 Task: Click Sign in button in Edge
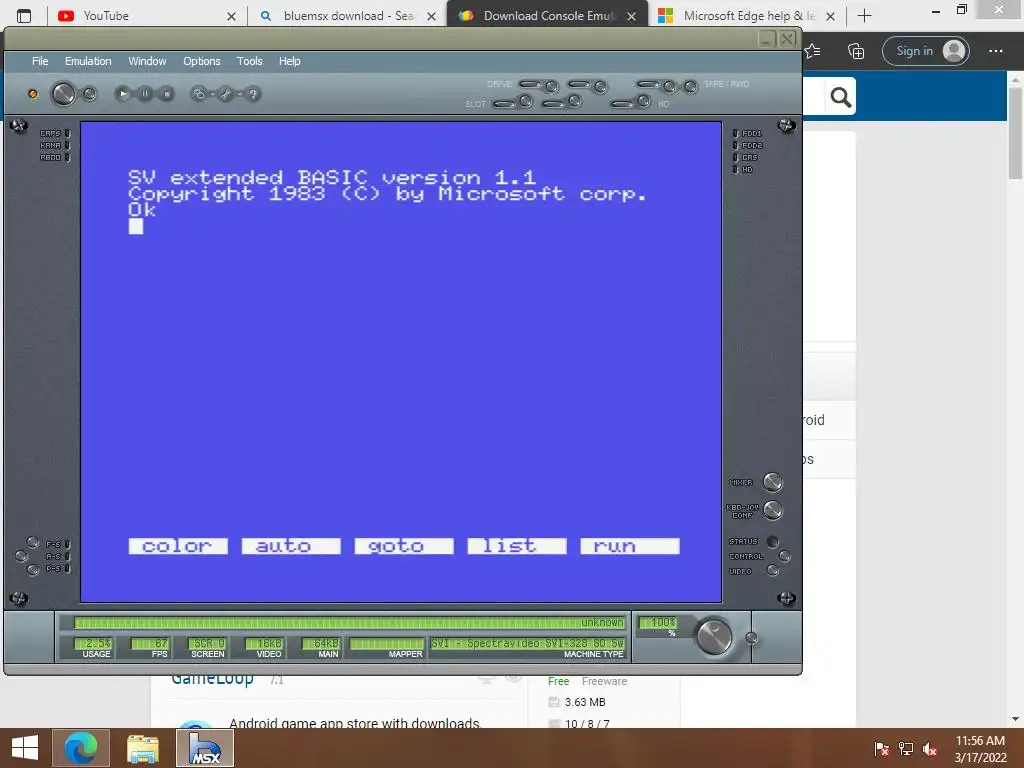[926, 51]
